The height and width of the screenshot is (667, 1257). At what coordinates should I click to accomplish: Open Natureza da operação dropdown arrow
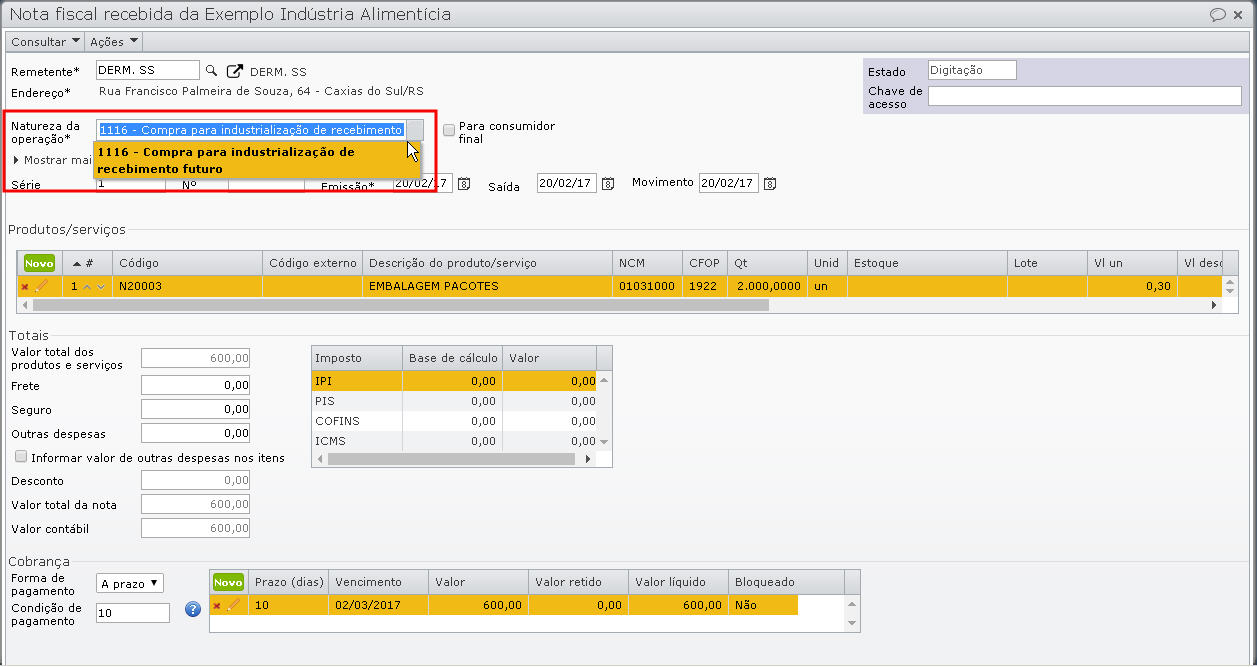415,130
